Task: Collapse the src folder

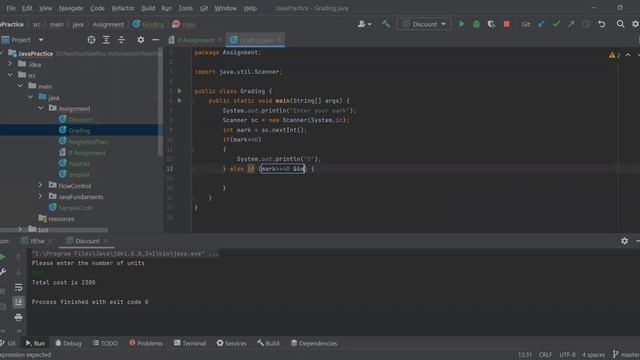Action: pyautogui.click(x=10, y=75)
